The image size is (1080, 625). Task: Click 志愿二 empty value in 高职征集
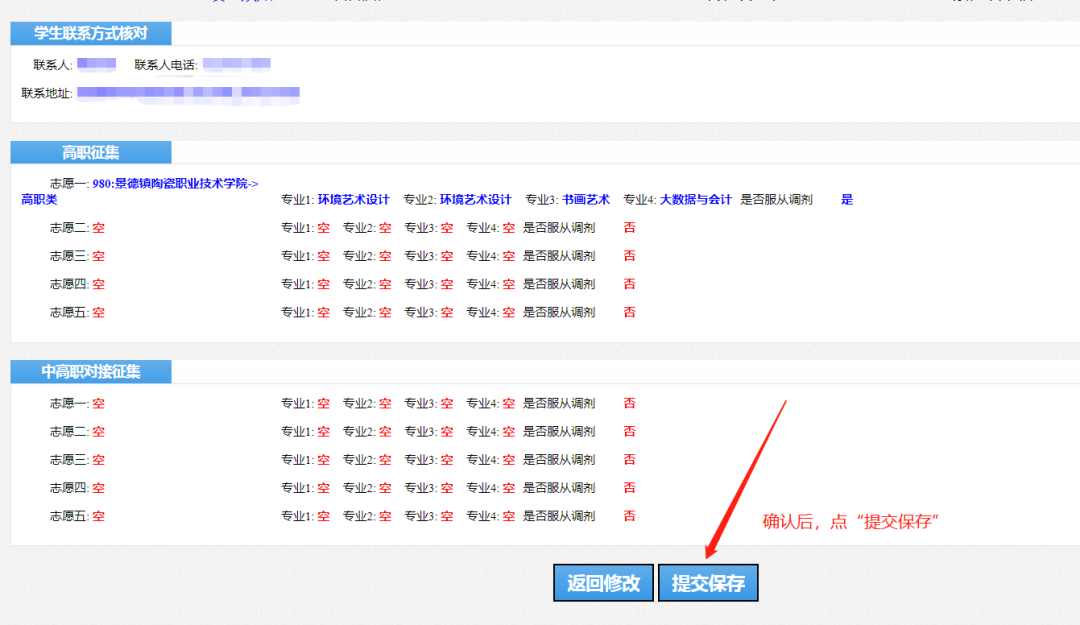click(98, 228)
